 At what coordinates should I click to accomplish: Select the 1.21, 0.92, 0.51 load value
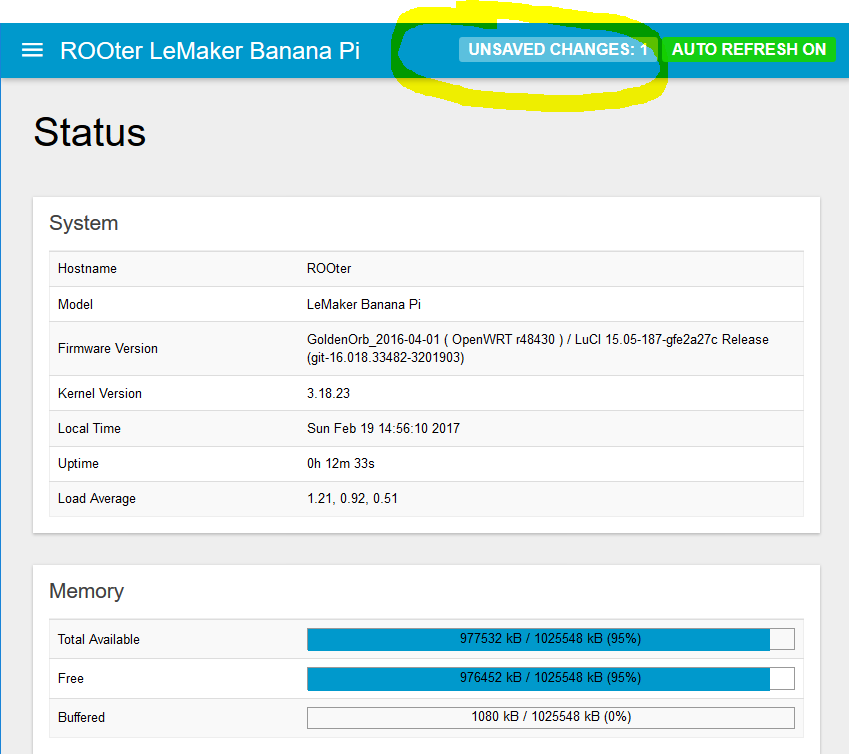coord(352,499)
